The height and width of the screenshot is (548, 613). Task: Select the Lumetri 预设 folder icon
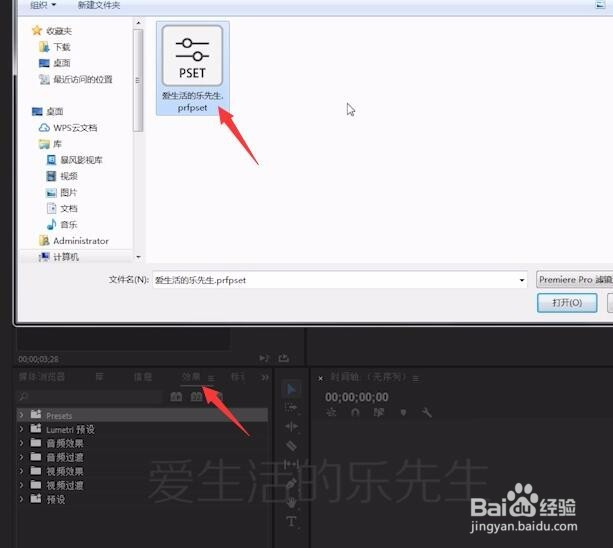[x=36, y=428]
